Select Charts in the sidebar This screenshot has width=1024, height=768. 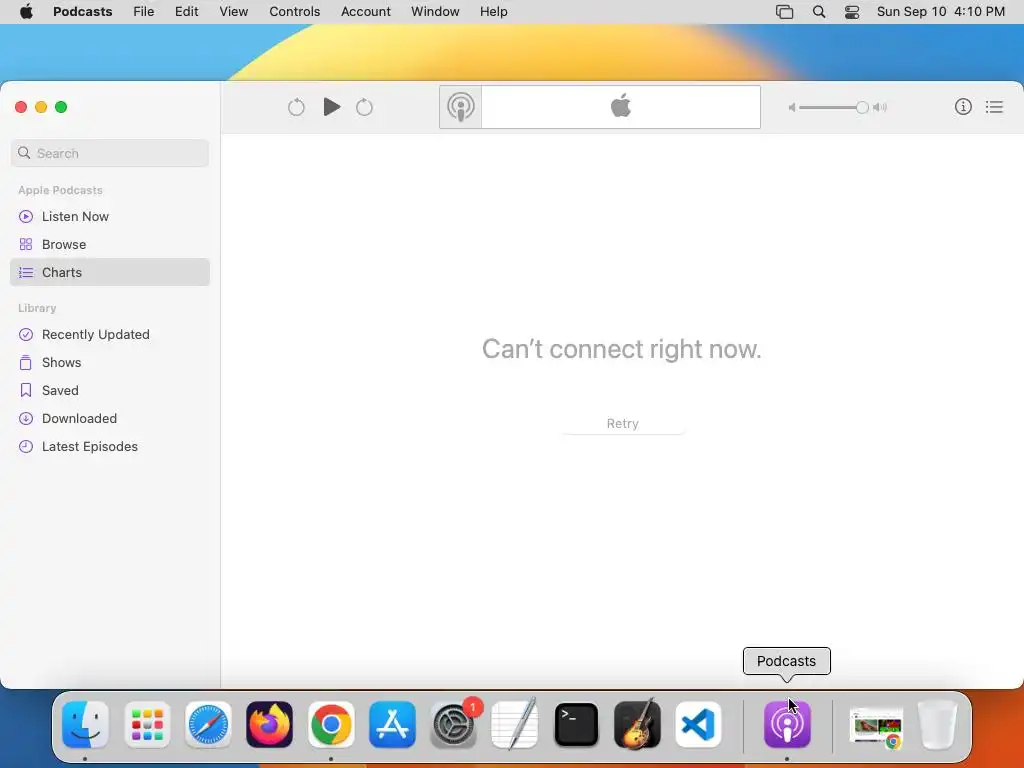[x=110, y=272]
